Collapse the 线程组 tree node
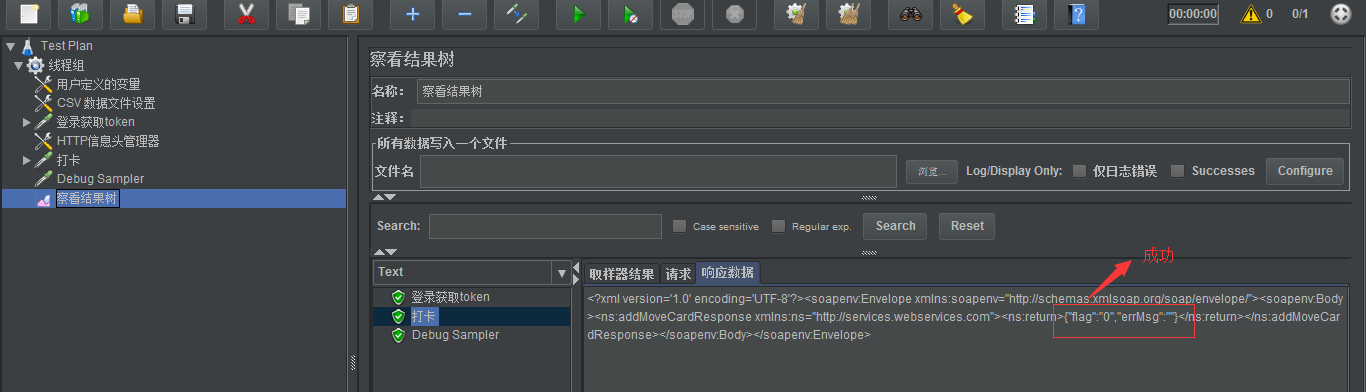The image size is (1366, 392). click(x=19, y=65)
